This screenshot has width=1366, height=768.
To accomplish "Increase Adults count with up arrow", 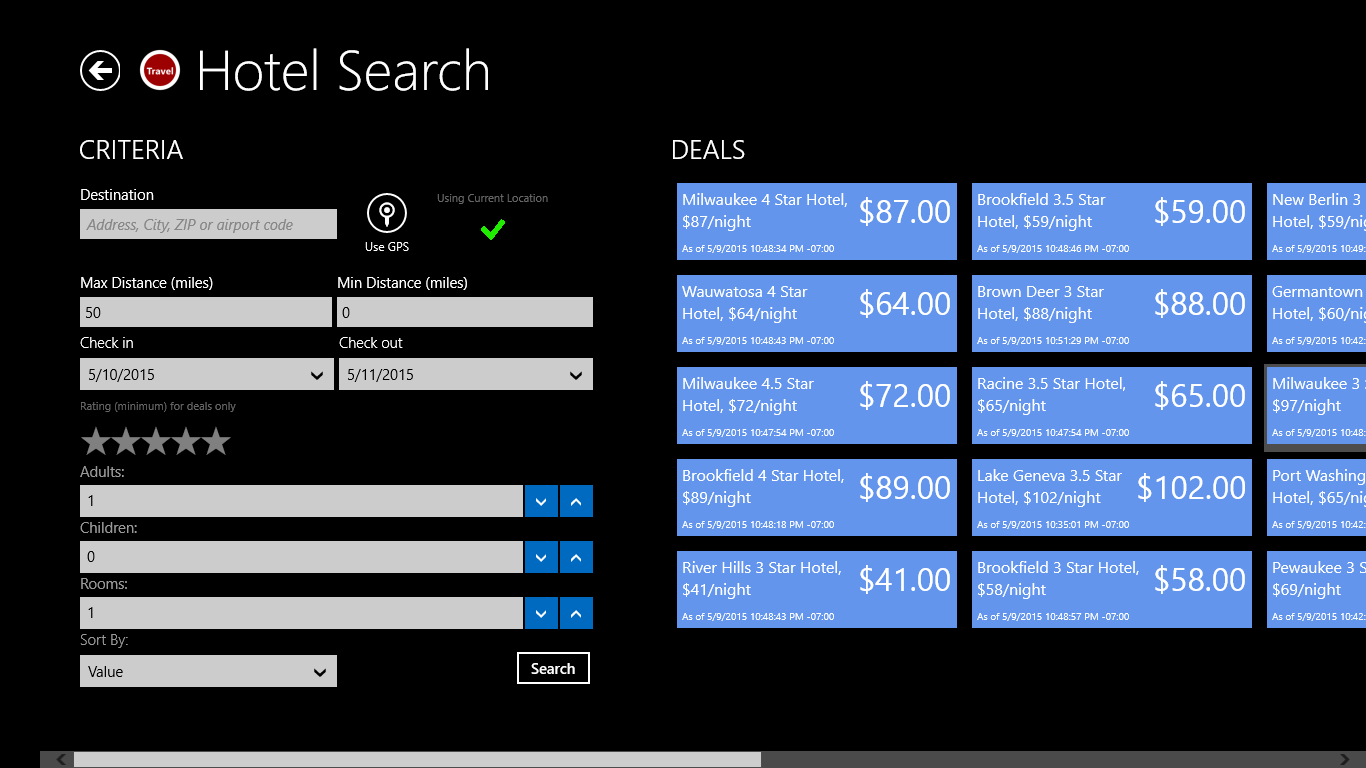I will click(x=576, y=501).
